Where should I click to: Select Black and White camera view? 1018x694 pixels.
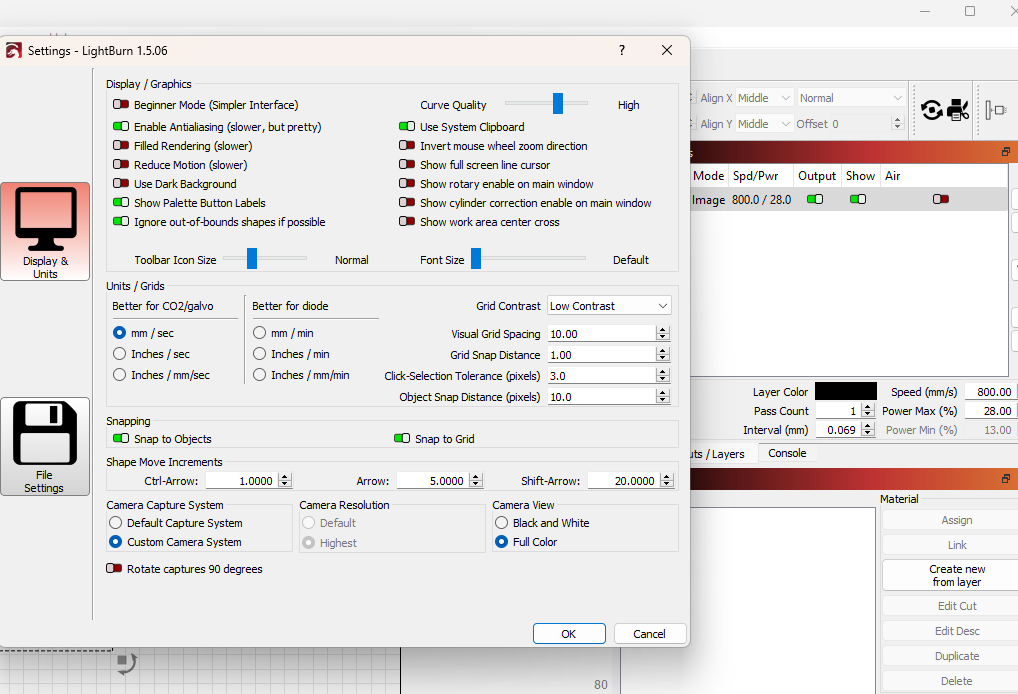(501, 523)
